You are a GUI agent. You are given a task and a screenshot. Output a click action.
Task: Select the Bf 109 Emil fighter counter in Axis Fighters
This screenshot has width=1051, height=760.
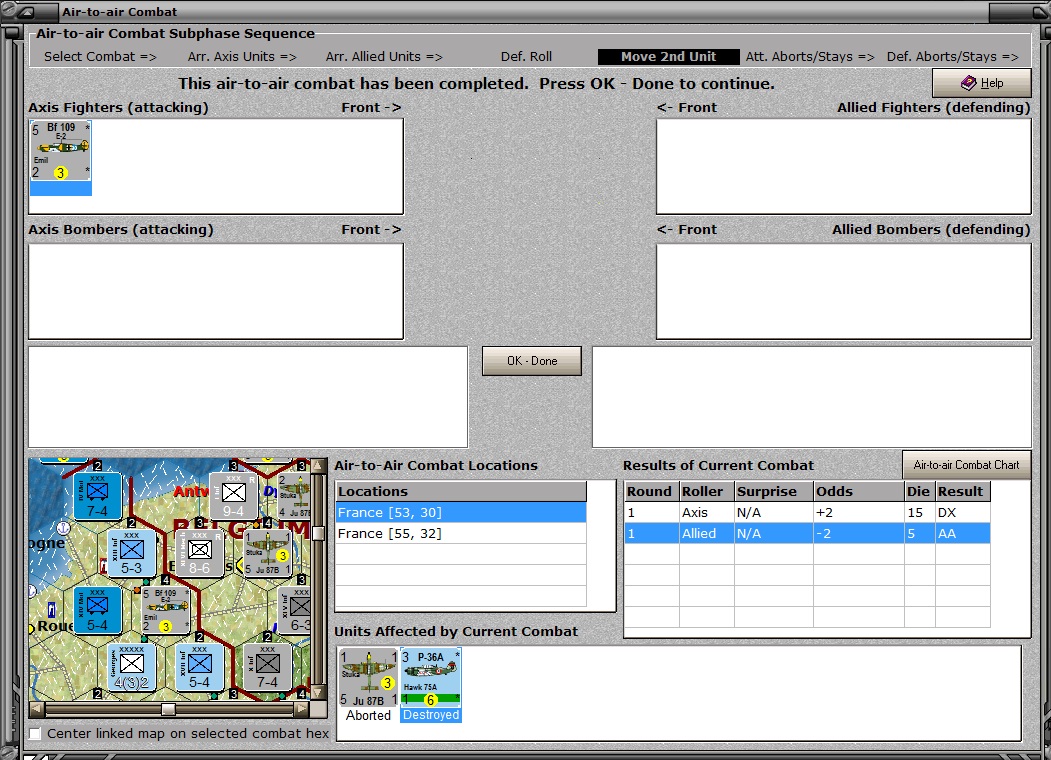click(x=60, y=151)
